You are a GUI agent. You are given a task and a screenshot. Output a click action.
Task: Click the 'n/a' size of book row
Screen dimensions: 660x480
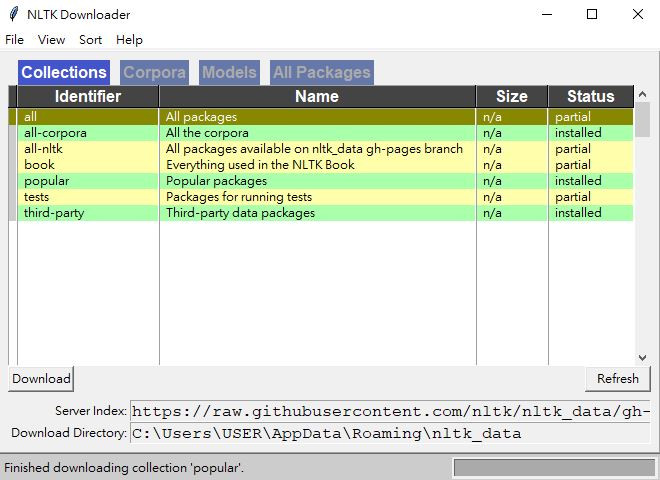pos(512,165)
